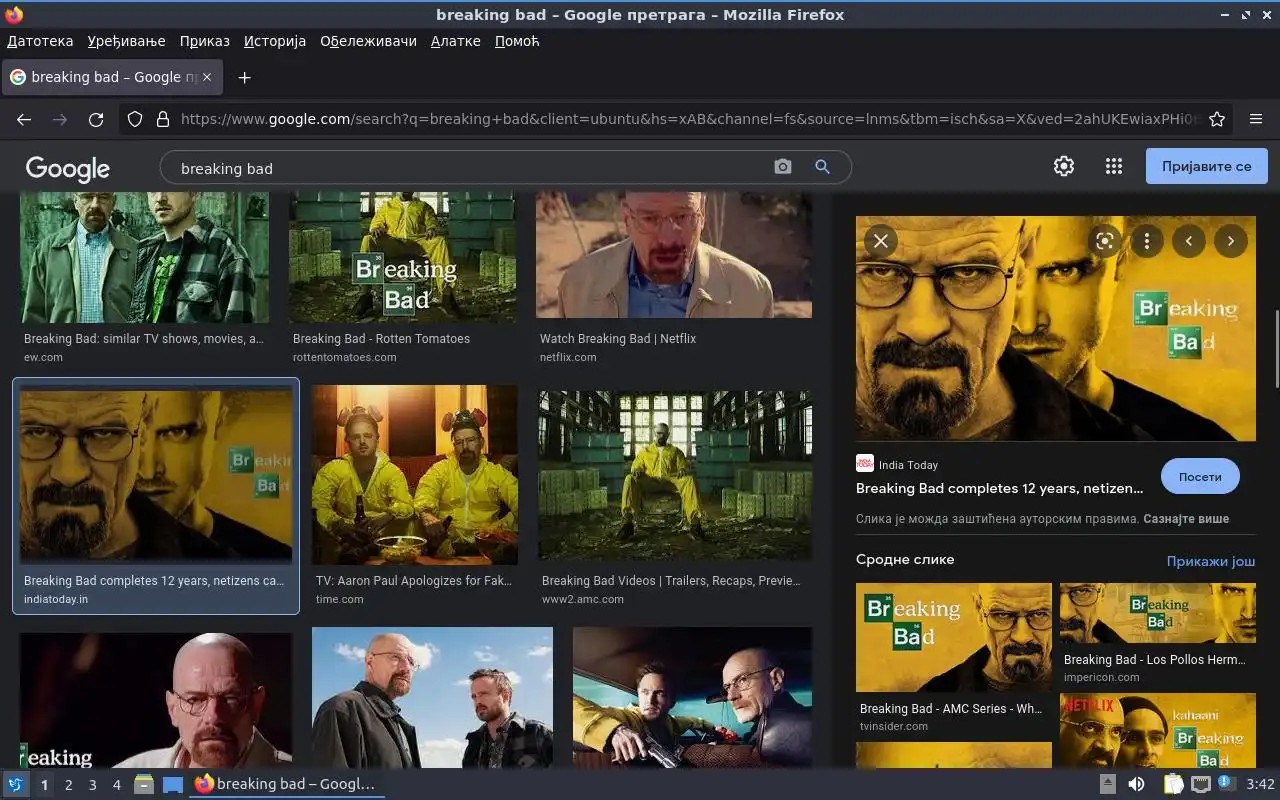Open the Сазнајте више link
The height and width of the screenshot is (800, 1280).
point(1186,519)
